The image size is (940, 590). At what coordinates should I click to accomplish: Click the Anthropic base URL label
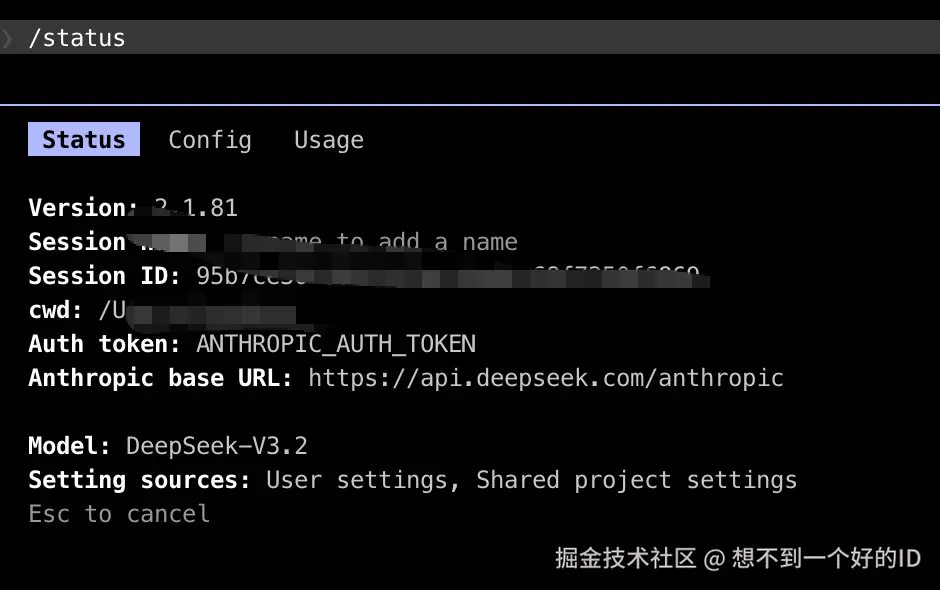click(x=160, y=378)
